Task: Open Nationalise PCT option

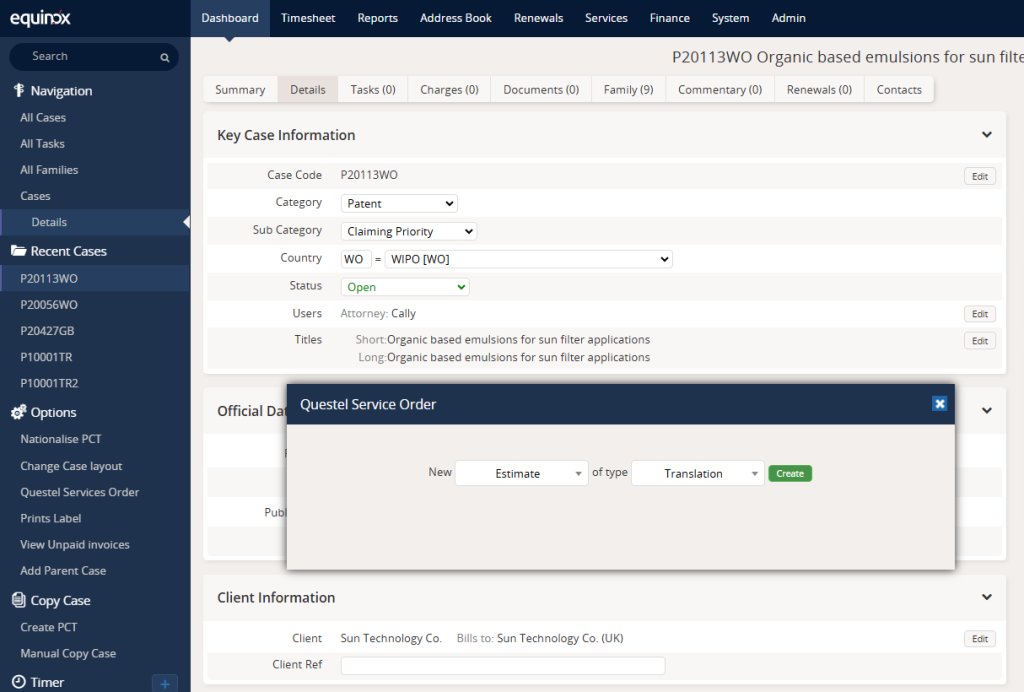Action: click(x=61, y=439)
